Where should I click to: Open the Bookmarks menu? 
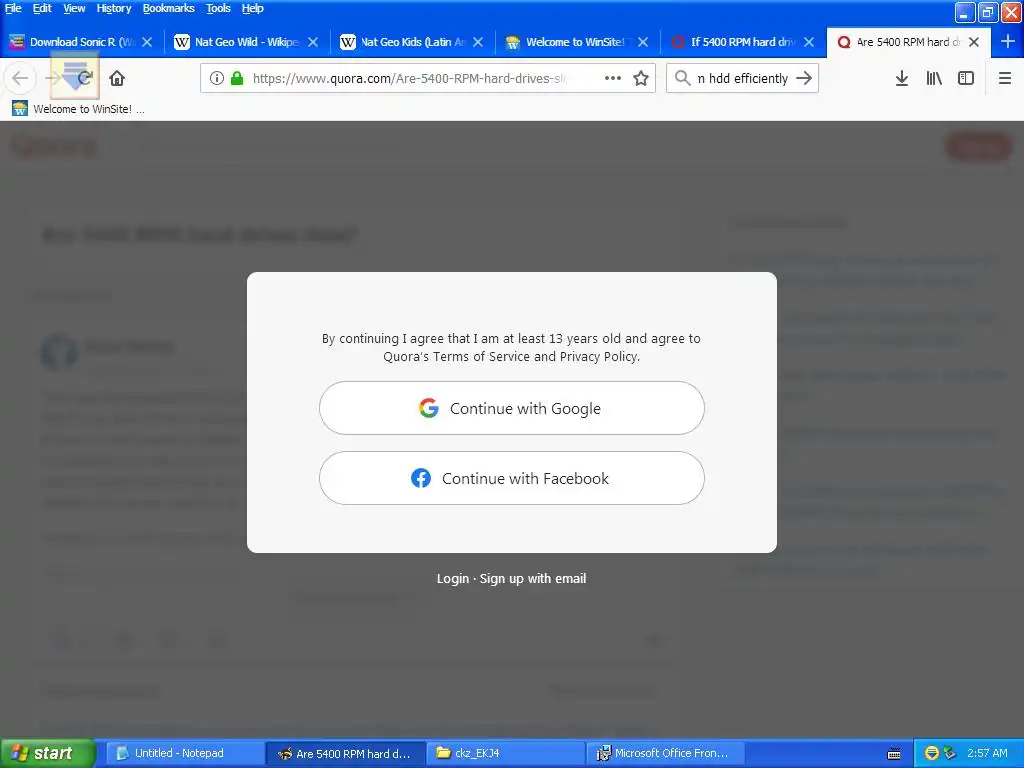tap(168, 8)
